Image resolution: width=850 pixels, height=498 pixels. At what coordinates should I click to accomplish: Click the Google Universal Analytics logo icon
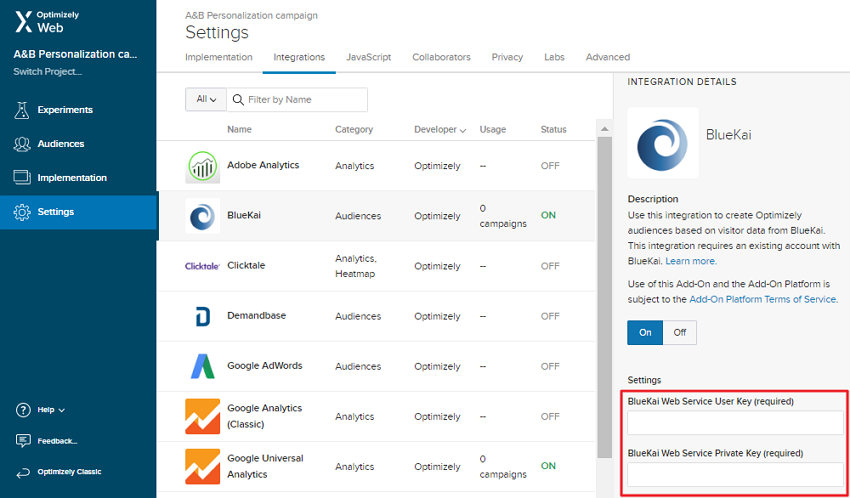point(202,467)
